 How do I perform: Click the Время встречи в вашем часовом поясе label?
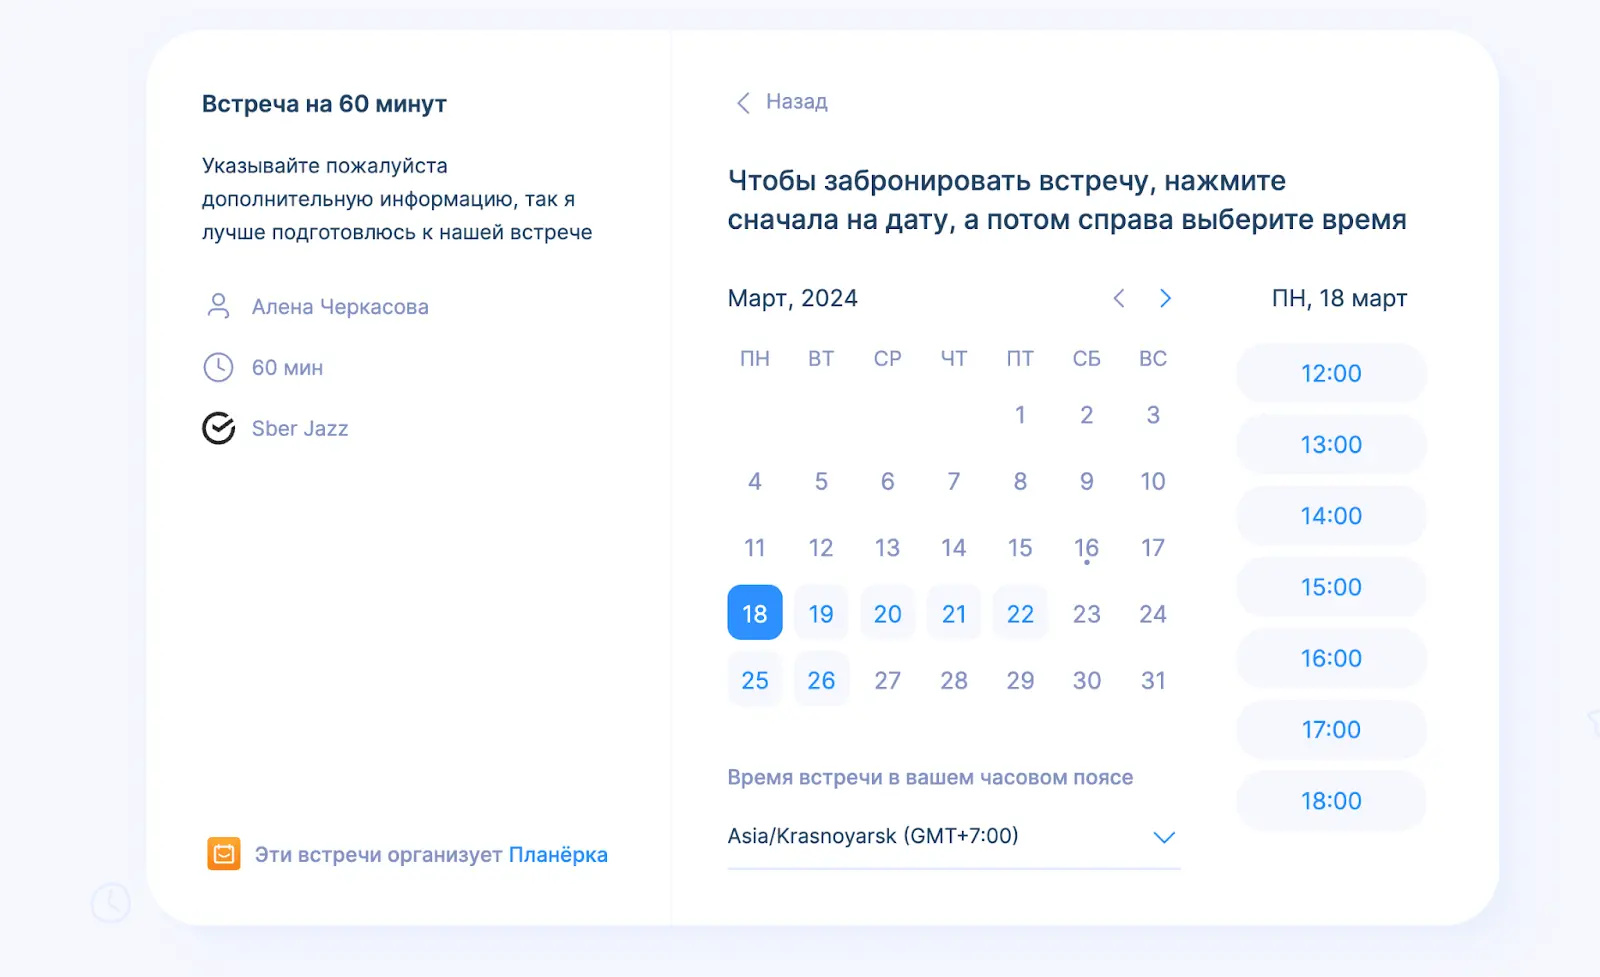tap(930, 777)
